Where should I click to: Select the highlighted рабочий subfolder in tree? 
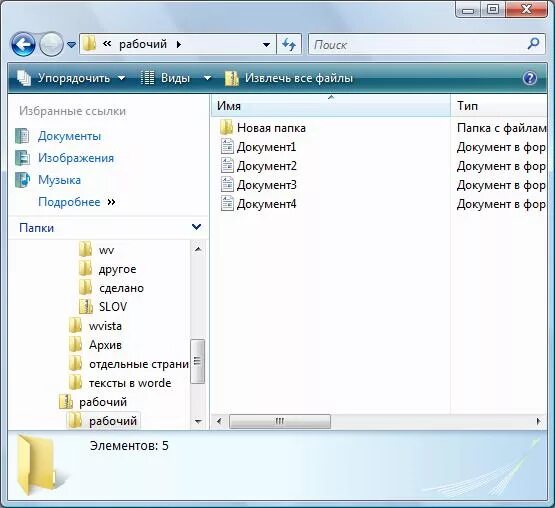click(103, 421)
